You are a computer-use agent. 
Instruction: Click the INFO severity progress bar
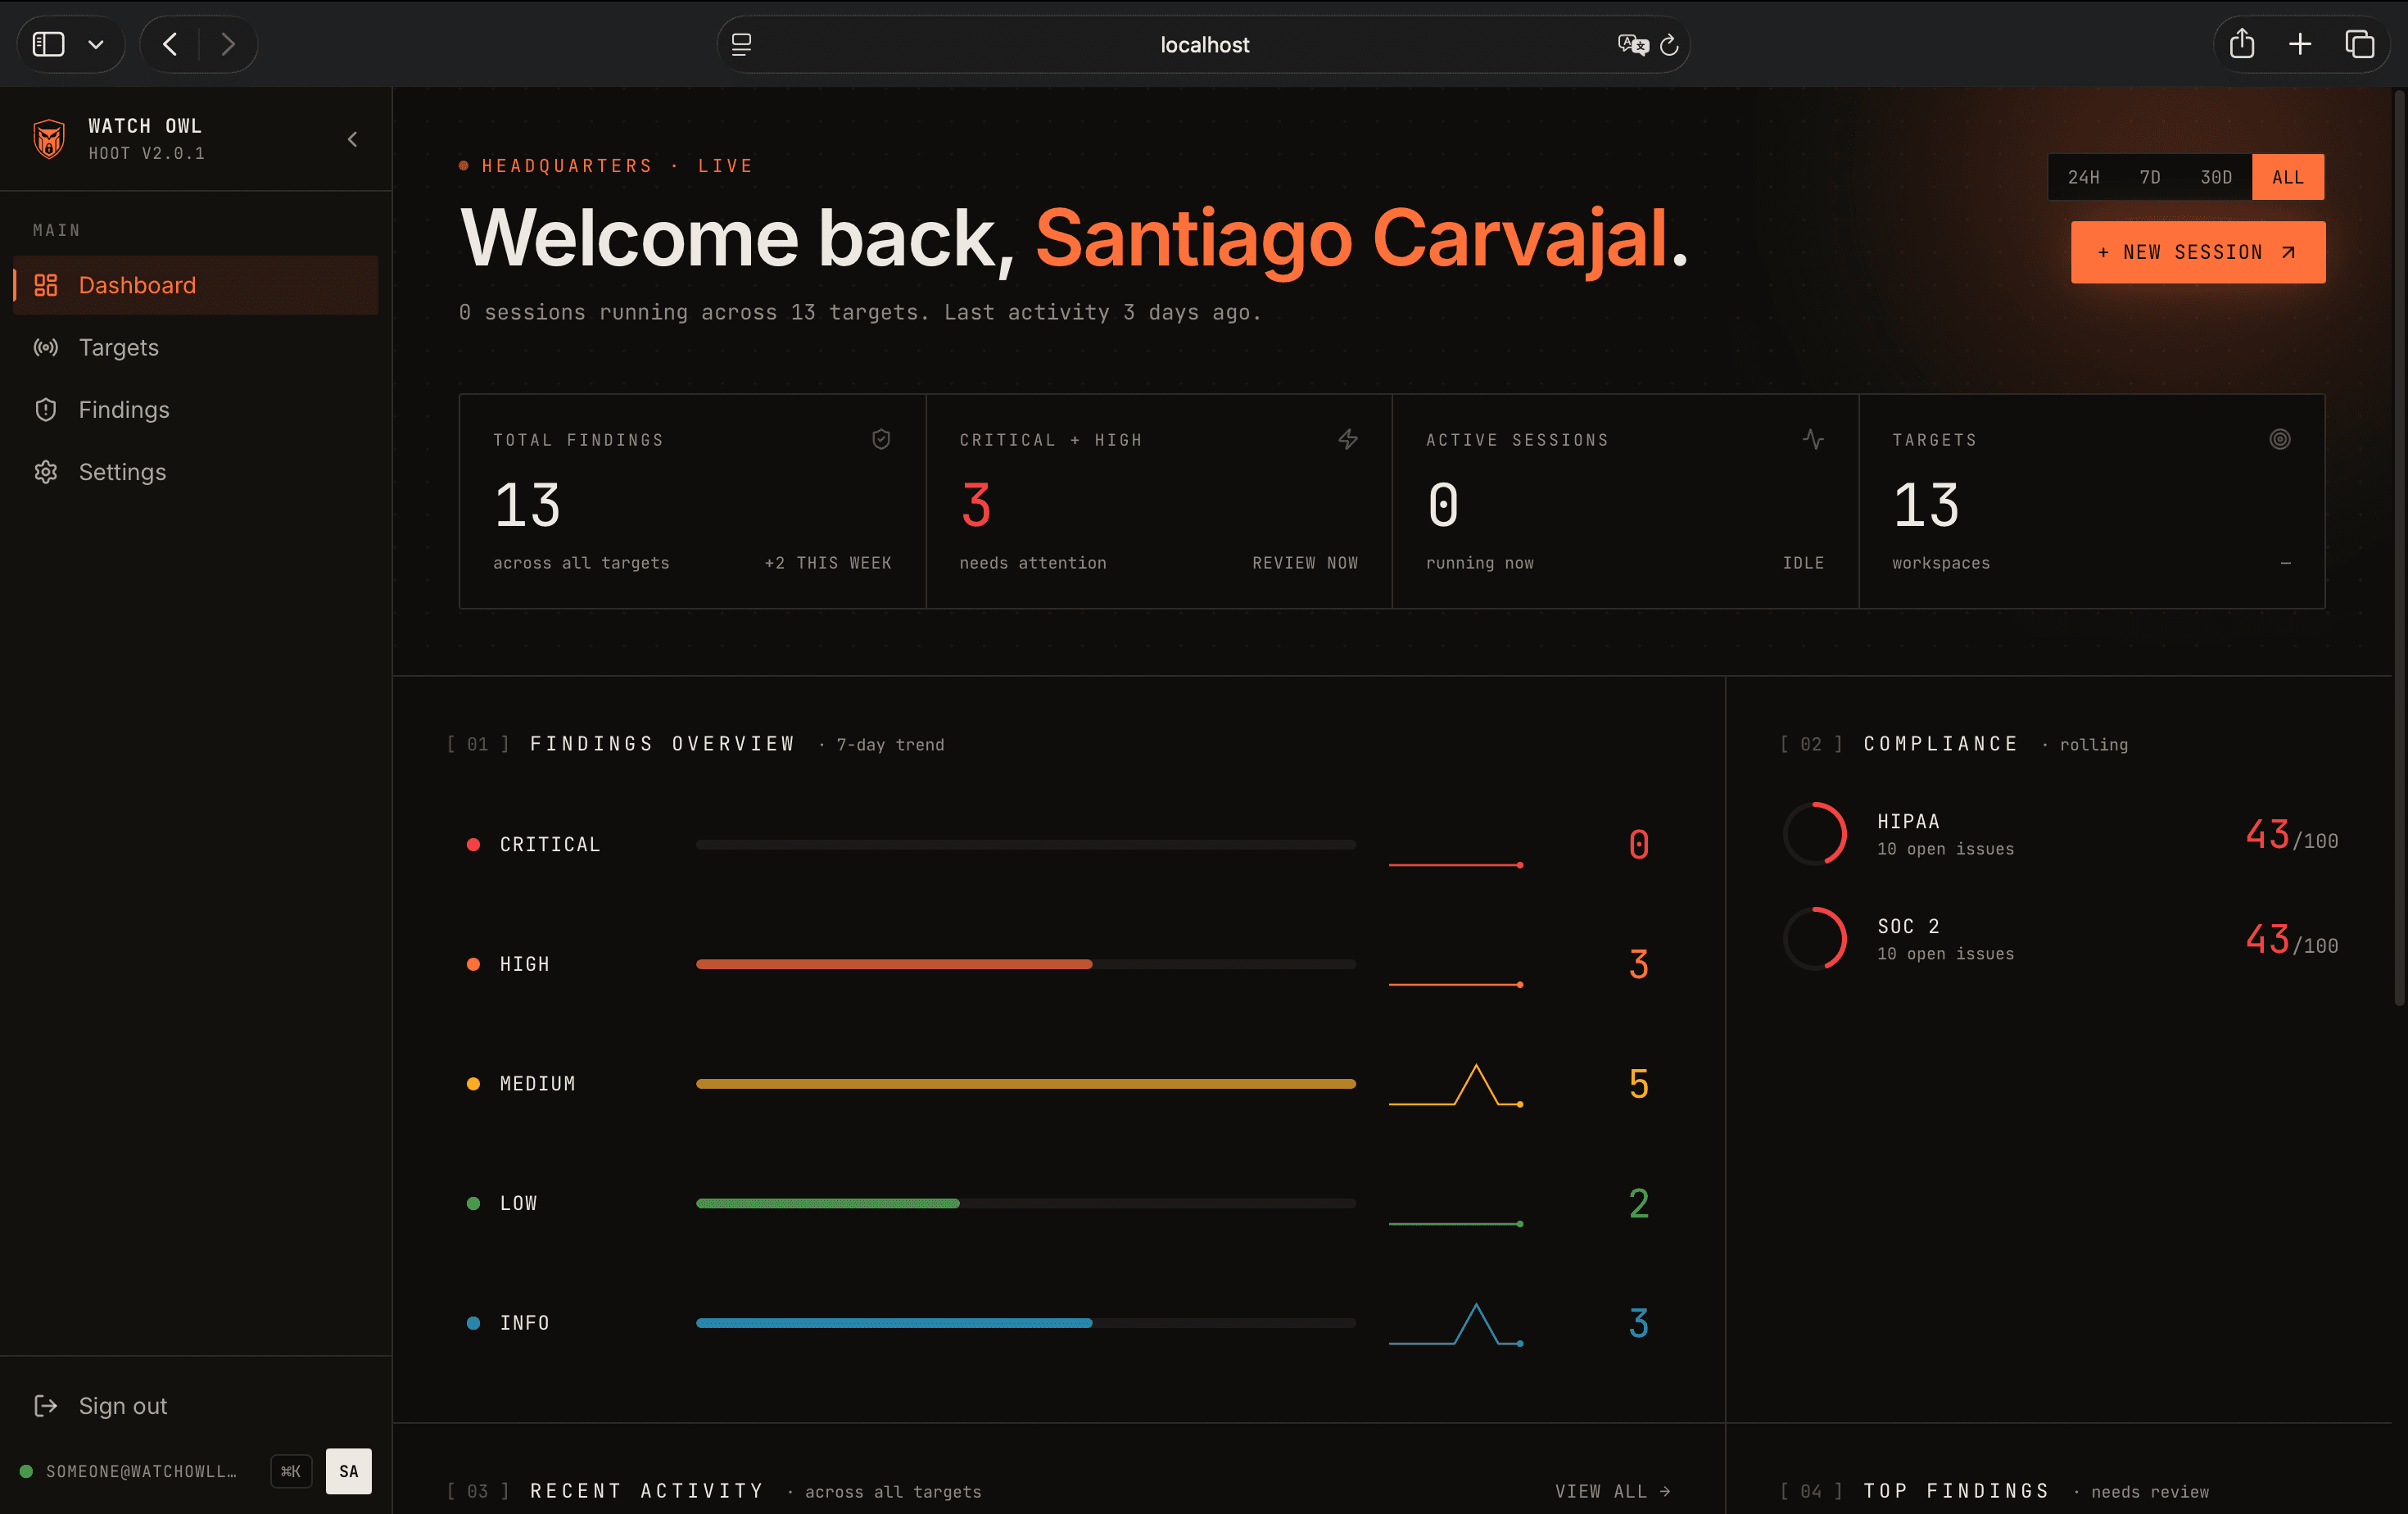coord(1026,1322)
